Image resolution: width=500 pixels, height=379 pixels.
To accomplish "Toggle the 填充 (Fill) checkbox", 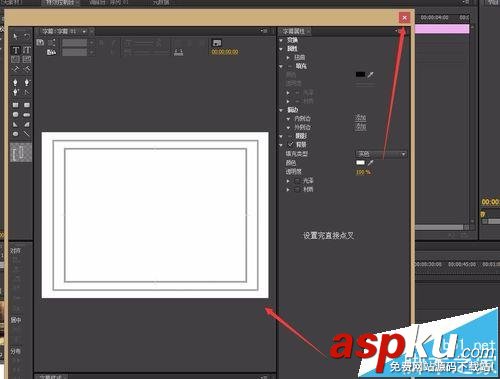I will pos(290,66).
